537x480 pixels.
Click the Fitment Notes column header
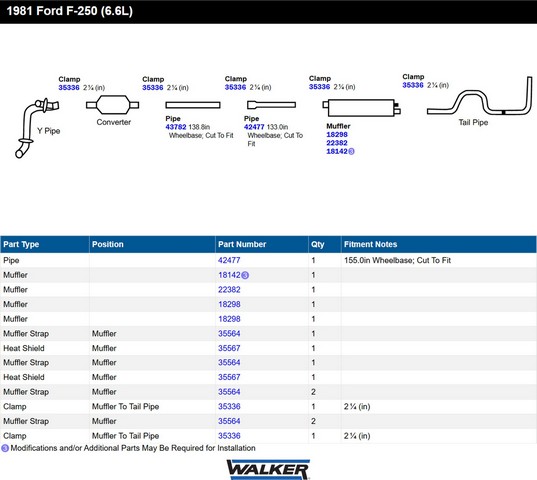coord(439,244)
